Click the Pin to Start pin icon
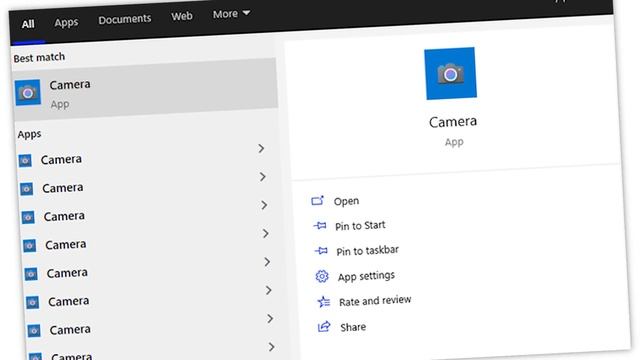640x360 pixels. (x=320, y=225)
